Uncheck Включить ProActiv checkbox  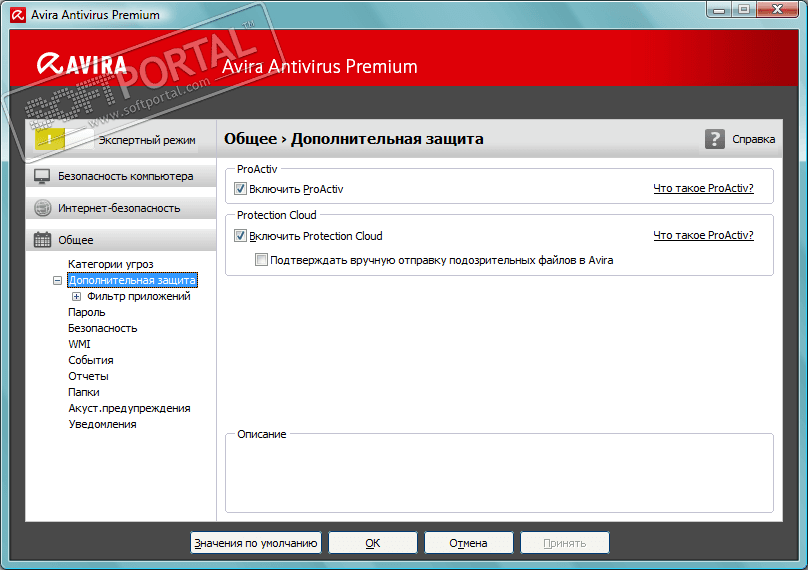241,189
